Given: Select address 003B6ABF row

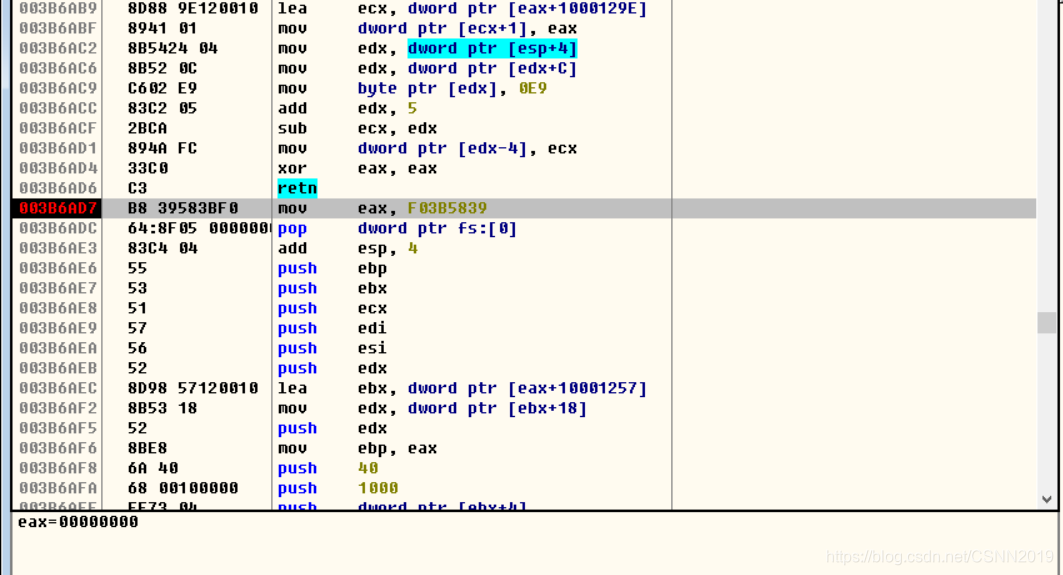Looking at the screenshot, I should click(x=58, y=28).
